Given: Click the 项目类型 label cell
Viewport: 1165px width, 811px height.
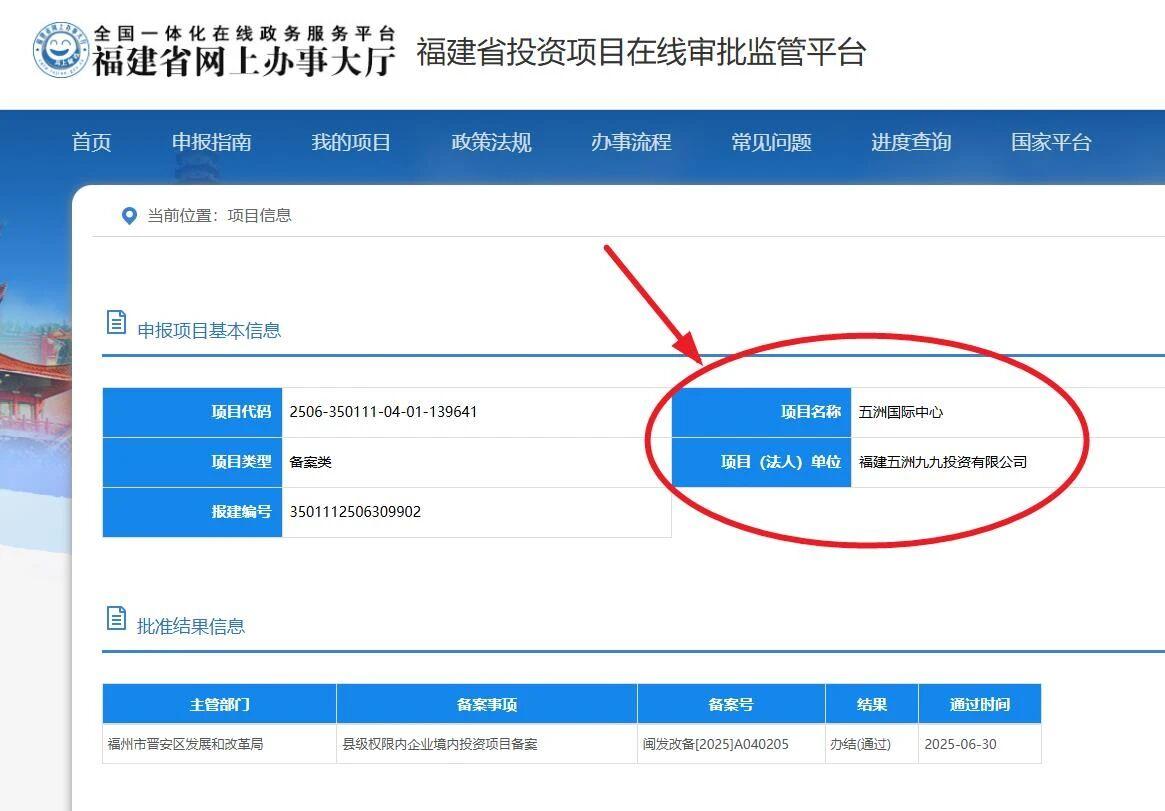Looking at the screenshot, I should [192, 462].
